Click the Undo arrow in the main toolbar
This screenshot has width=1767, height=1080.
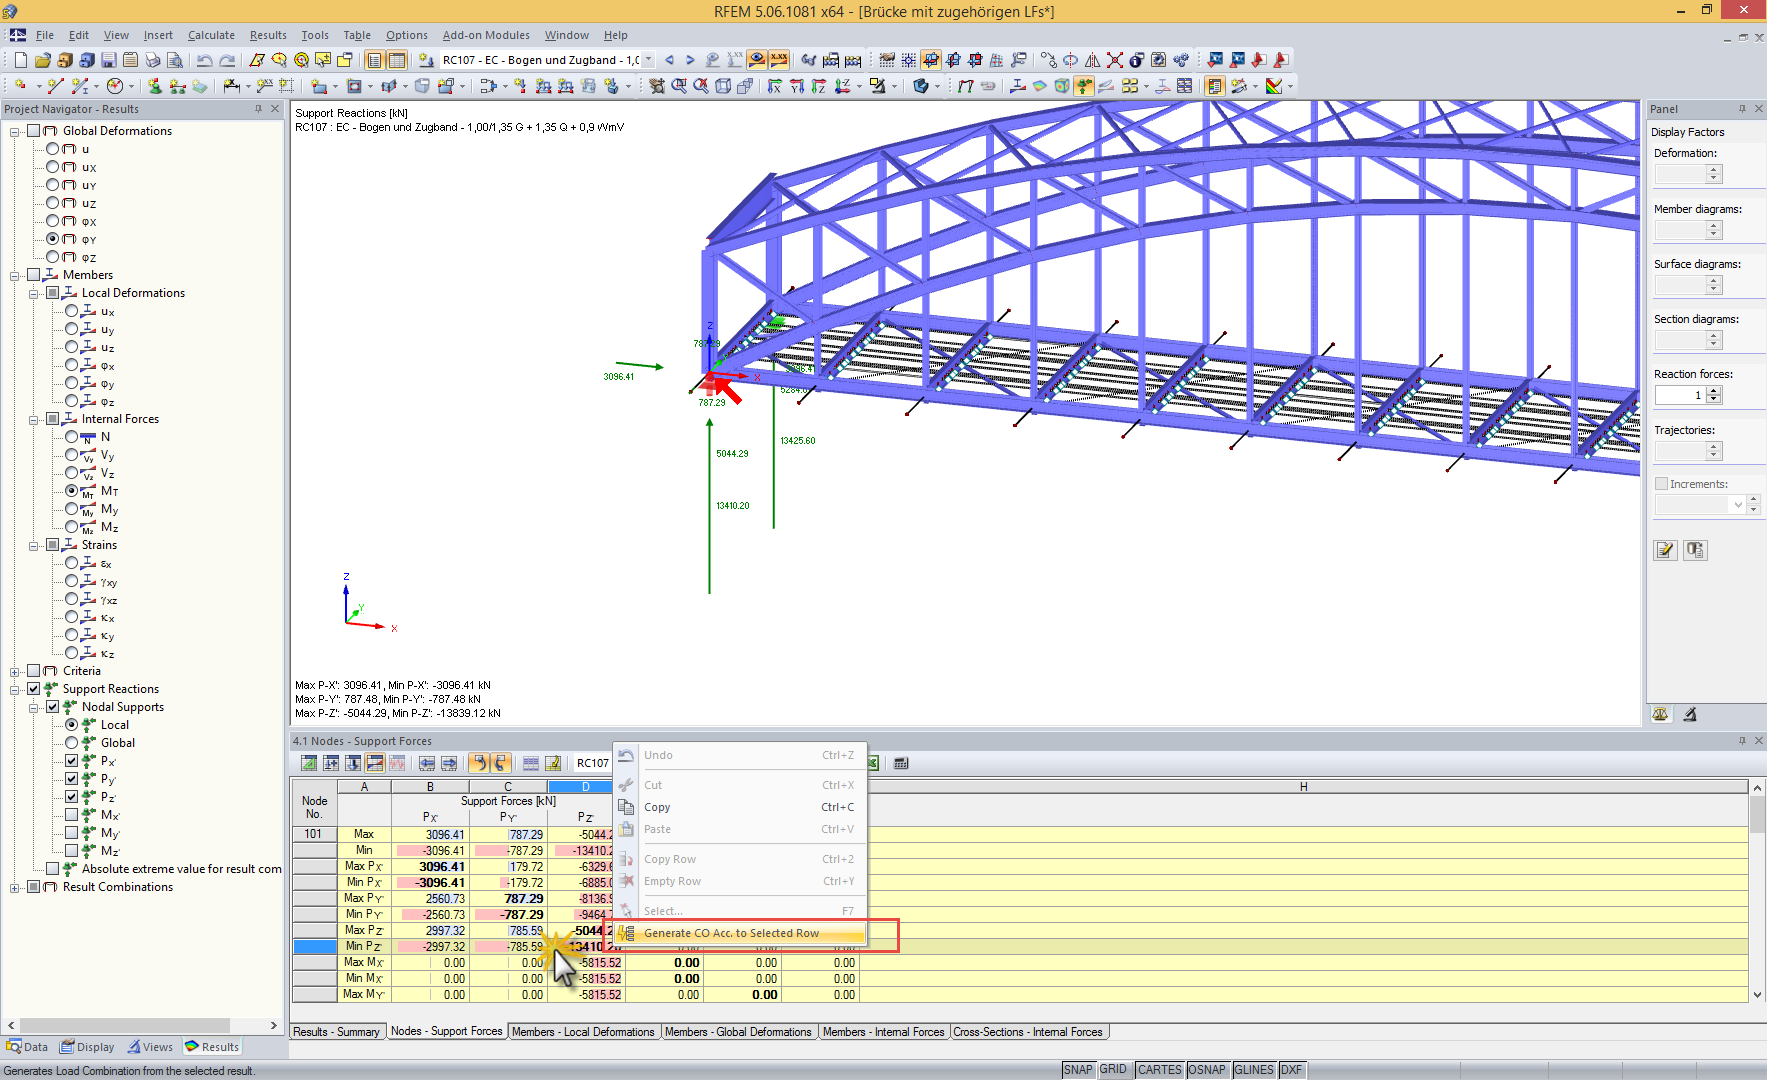click(x=204, y=60)
